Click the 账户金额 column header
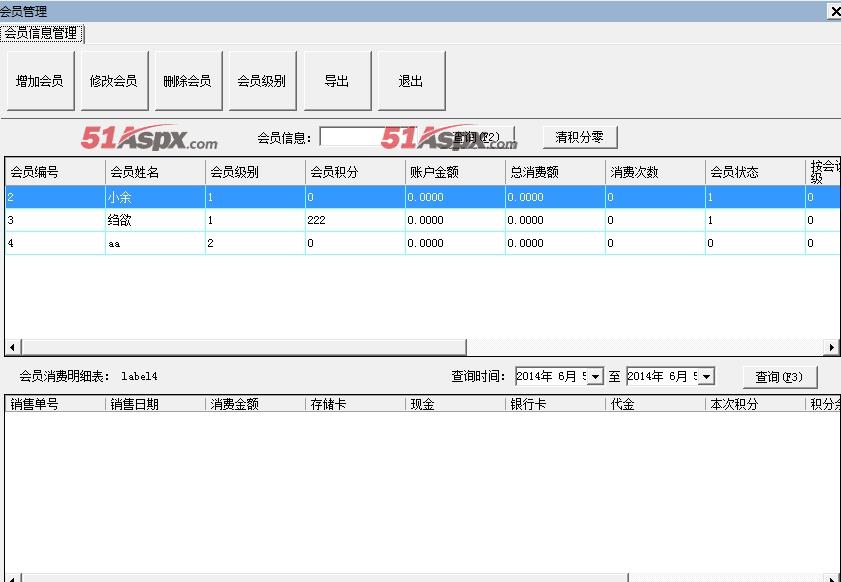This screenshot has width=841, height=582. [455, 172]
